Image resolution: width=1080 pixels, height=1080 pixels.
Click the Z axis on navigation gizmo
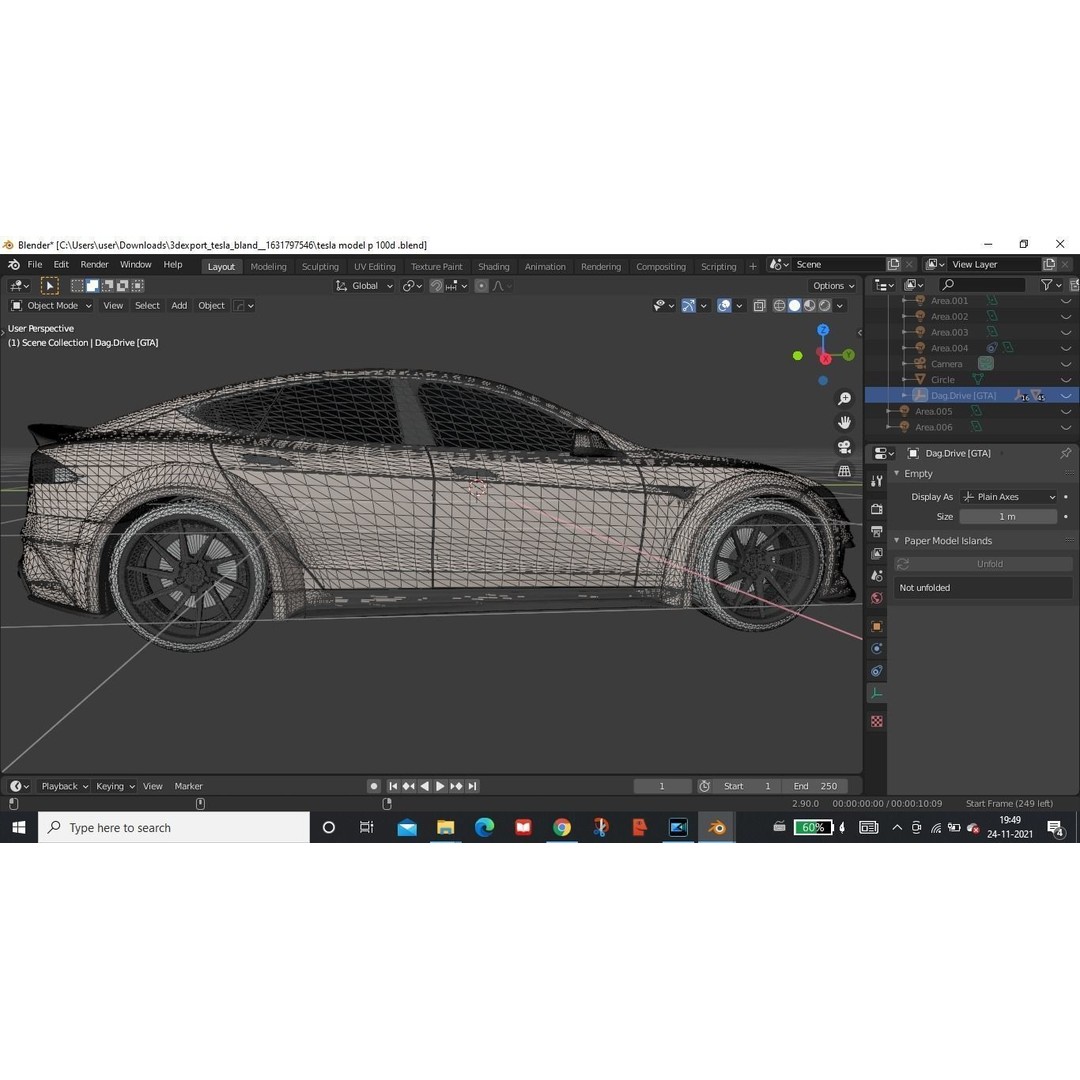[x=822, y=331]
